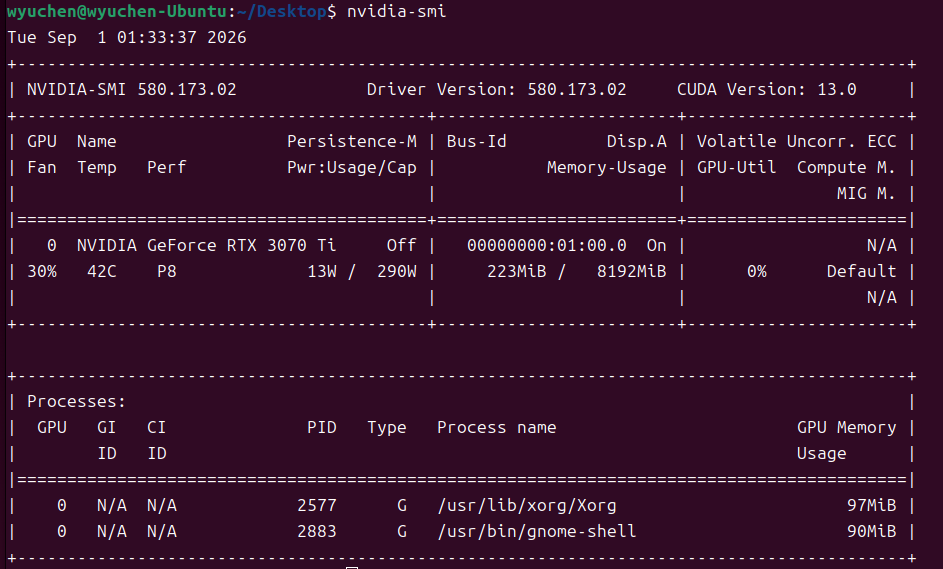Click the Compute M. header
The height and width of the screenshot is (569, 943).
pyautogui.click(x=846, y=167)
